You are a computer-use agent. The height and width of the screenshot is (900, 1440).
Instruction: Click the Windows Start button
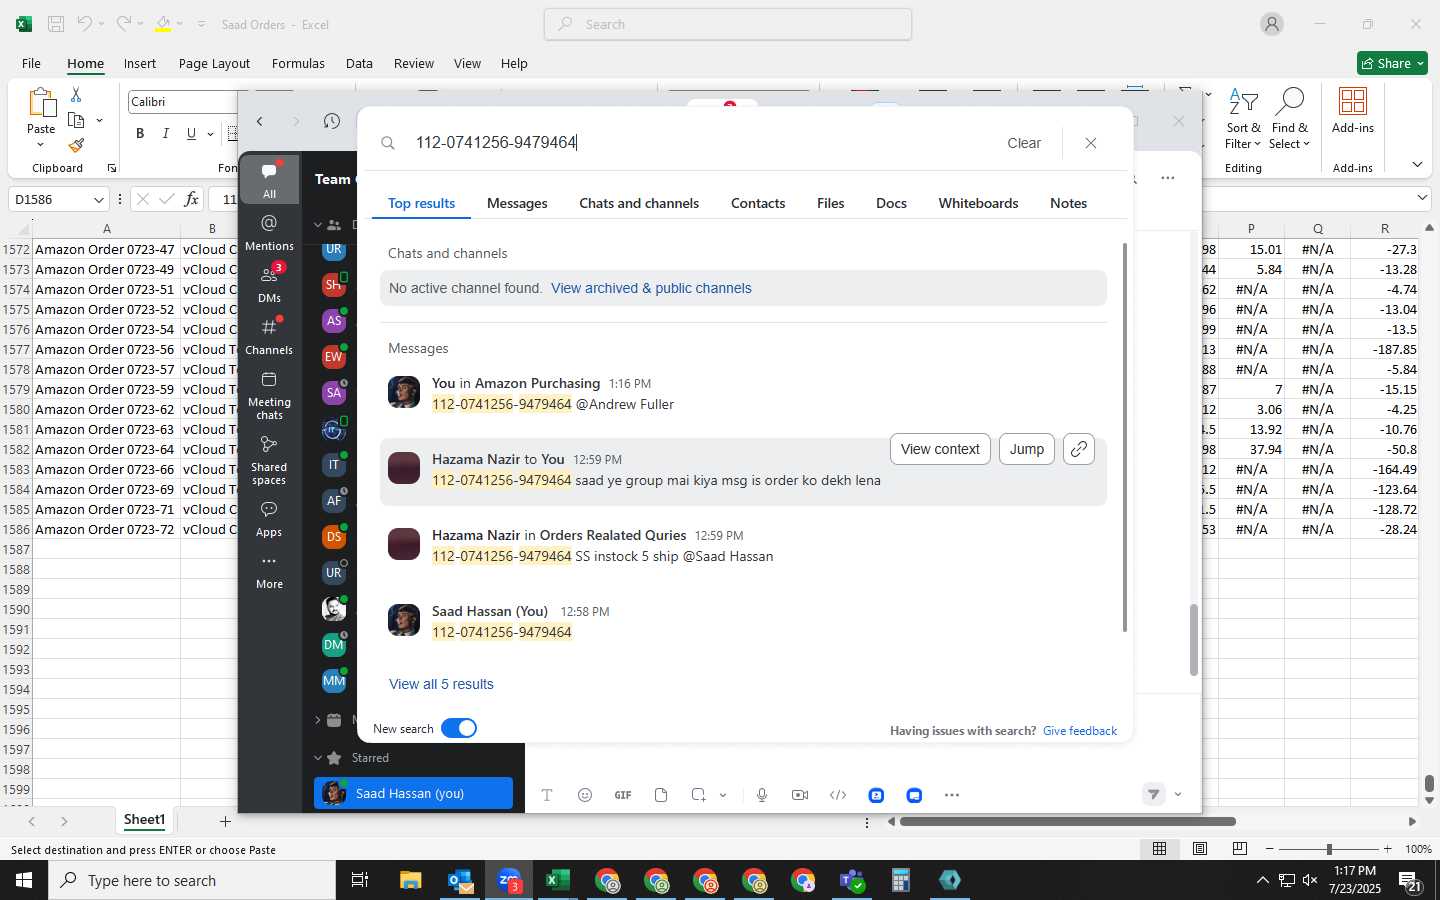24,880
